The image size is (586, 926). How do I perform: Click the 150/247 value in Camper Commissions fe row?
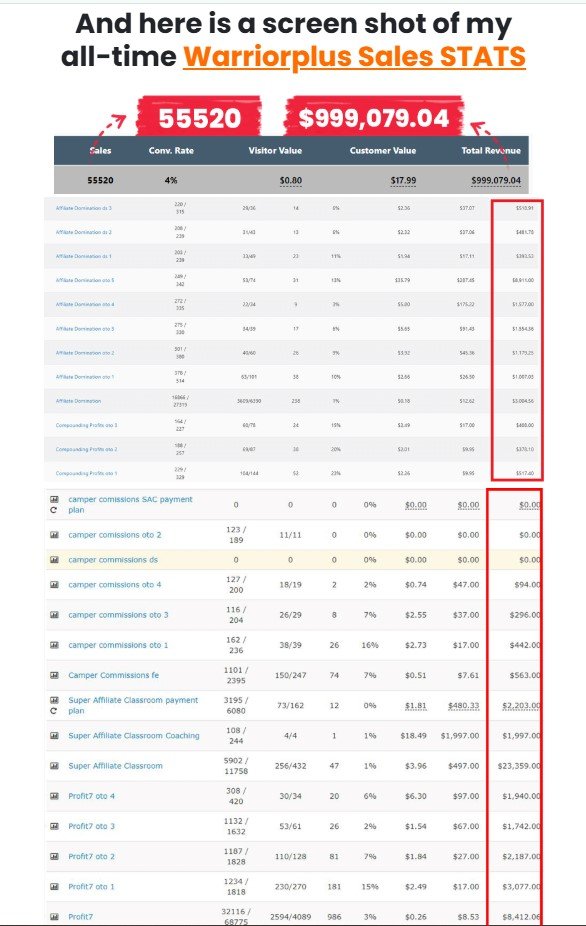coord(291,675)
